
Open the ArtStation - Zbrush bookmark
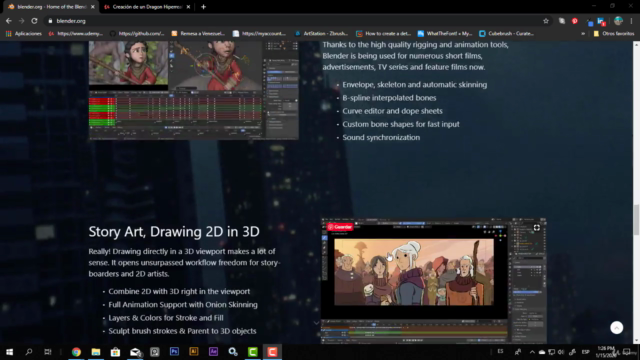321,33
